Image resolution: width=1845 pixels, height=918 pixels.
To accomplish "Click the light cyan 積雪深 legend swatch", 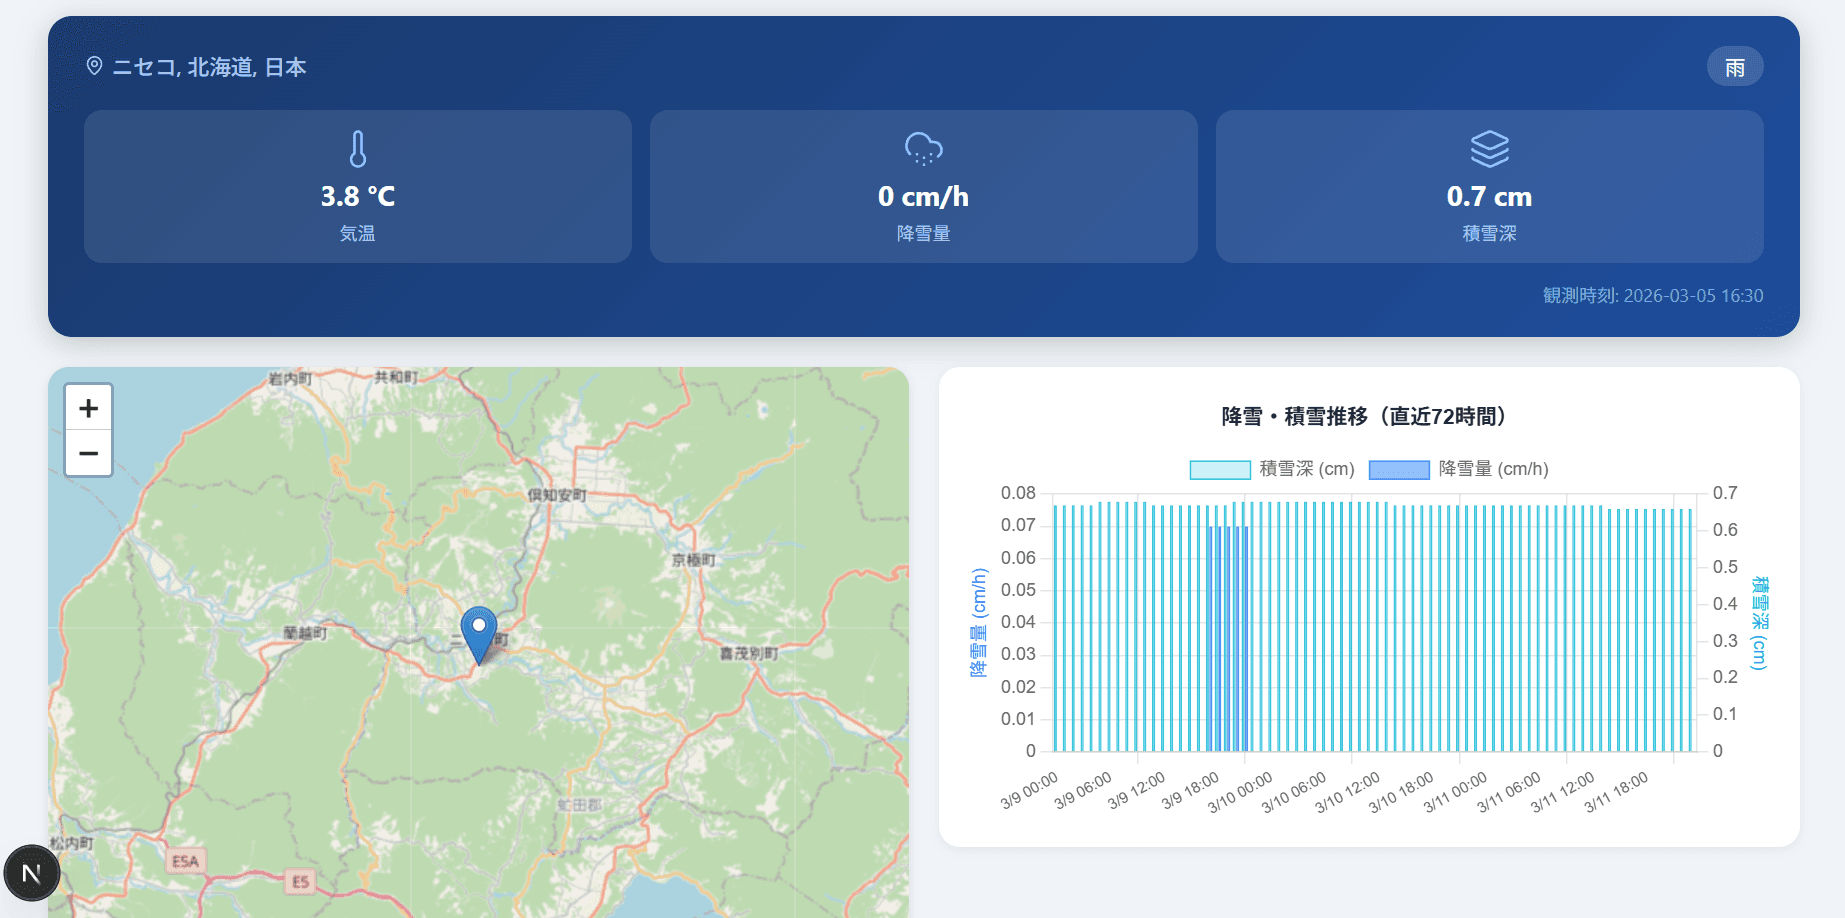I will pyautogui.click(x=1219, y=470).
